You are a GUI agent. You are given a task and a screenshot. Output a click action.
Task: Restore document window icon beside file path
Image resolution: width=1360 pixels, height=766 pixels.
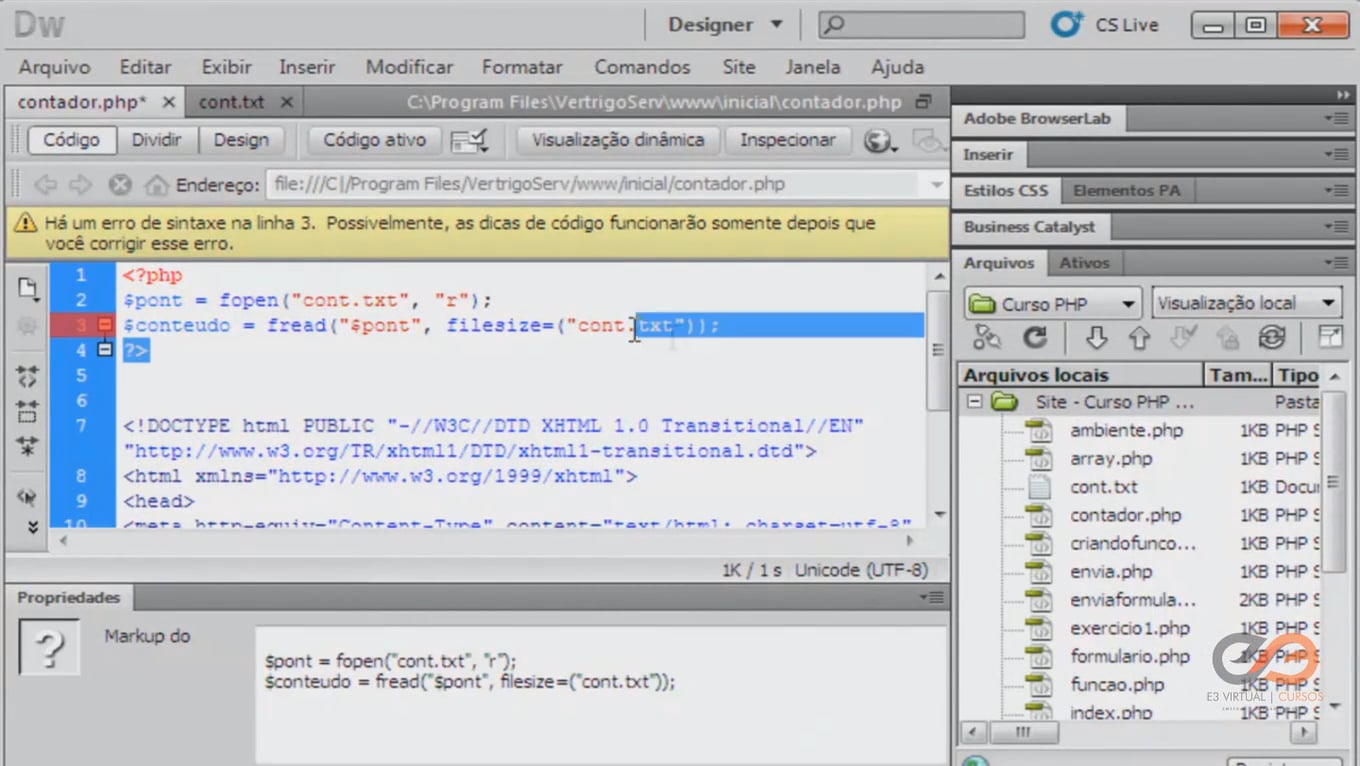[924, 102]
